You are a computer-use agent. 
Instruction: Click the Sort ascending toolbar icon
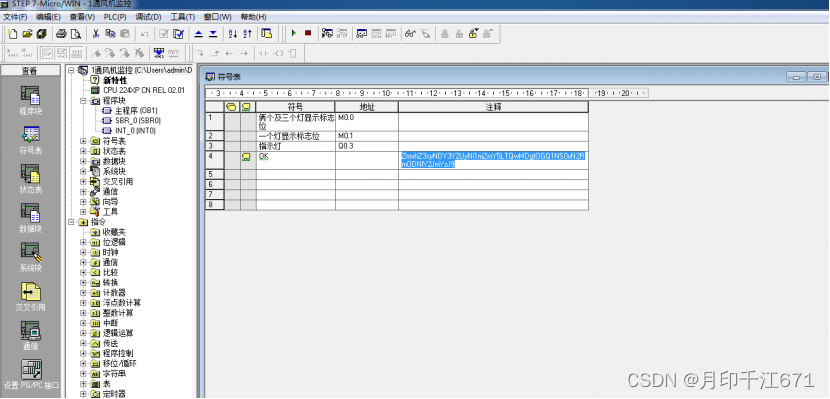(x=233, y=34)
